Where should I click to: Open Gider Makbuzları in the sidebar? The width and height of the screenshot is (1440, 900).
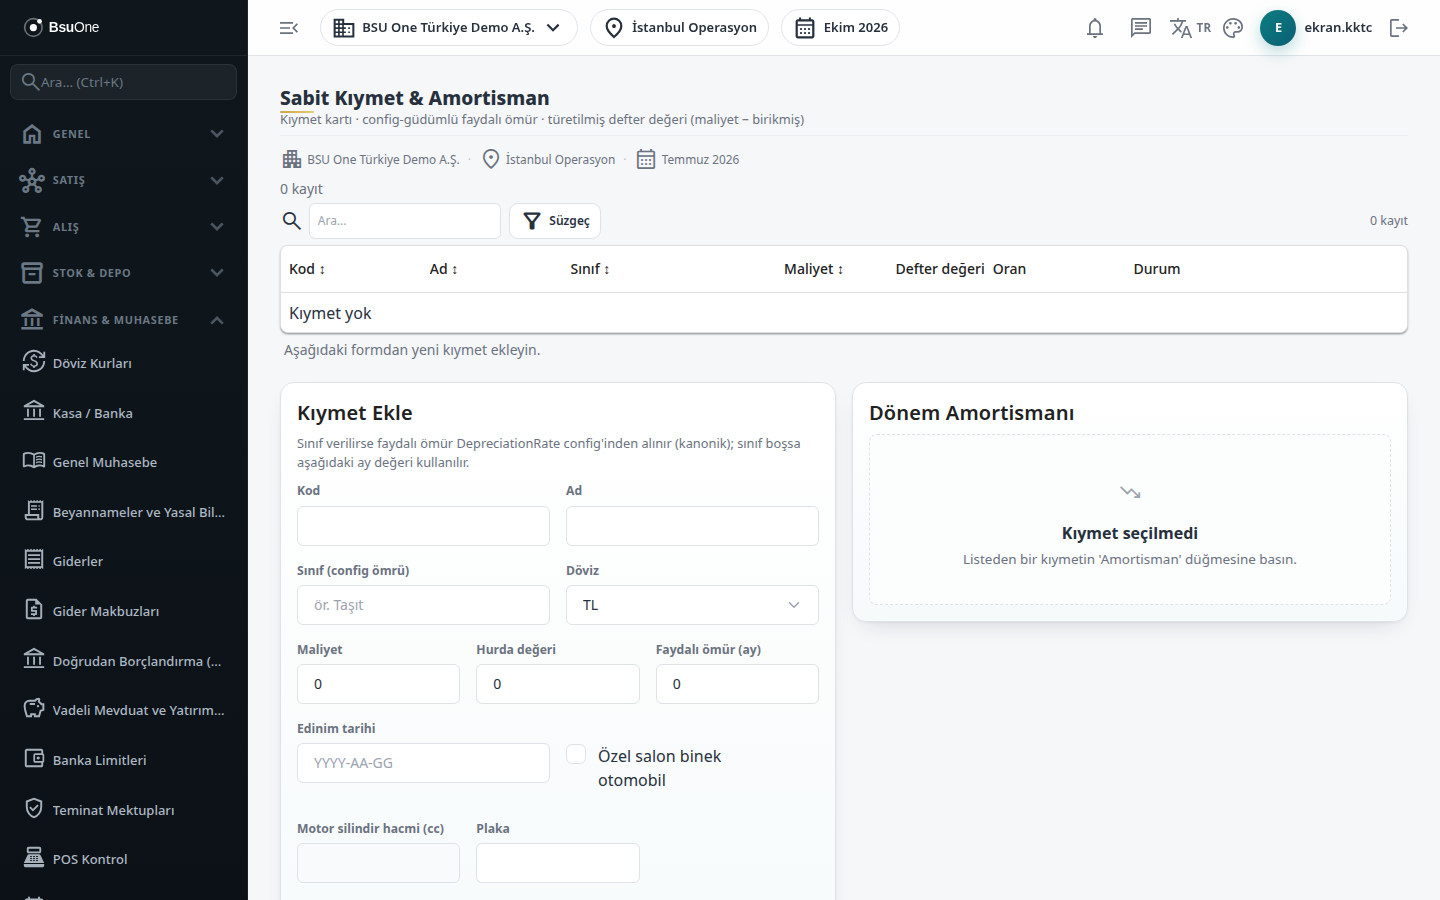(x=124, y=611)
